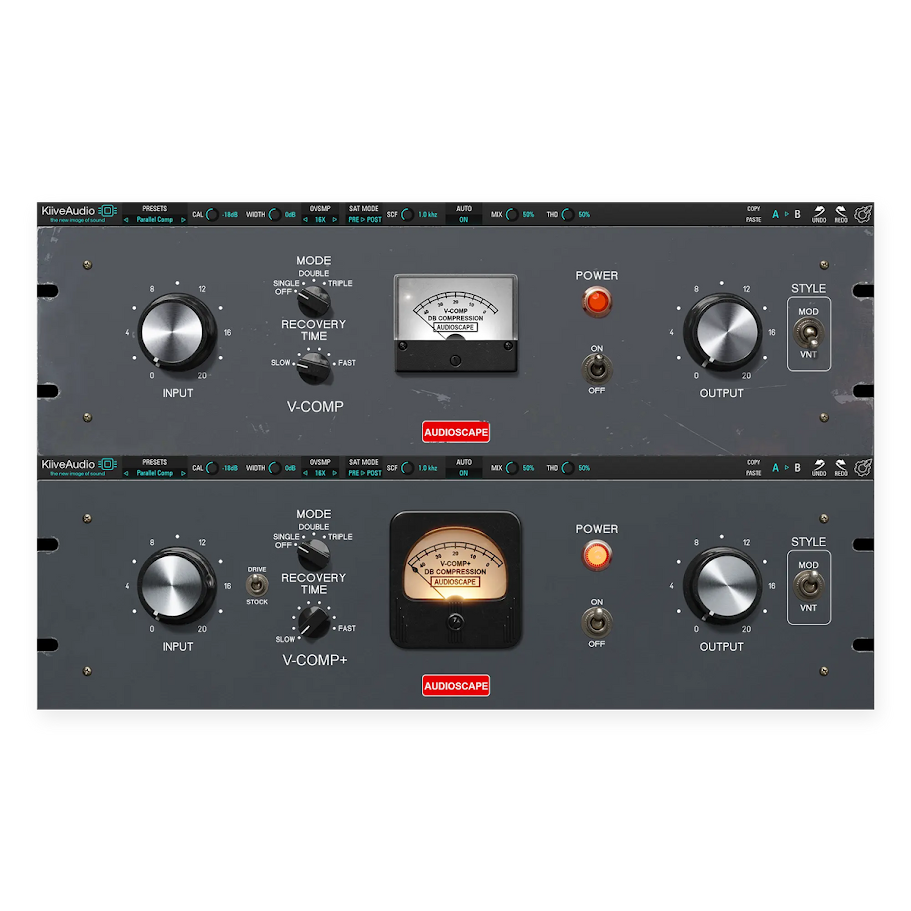Image resolution: width=911 pixels, height=911 pixels.
Task: Click the red AUDIOSCAPE badge on V-COMP+
Action: click(455, 685)
